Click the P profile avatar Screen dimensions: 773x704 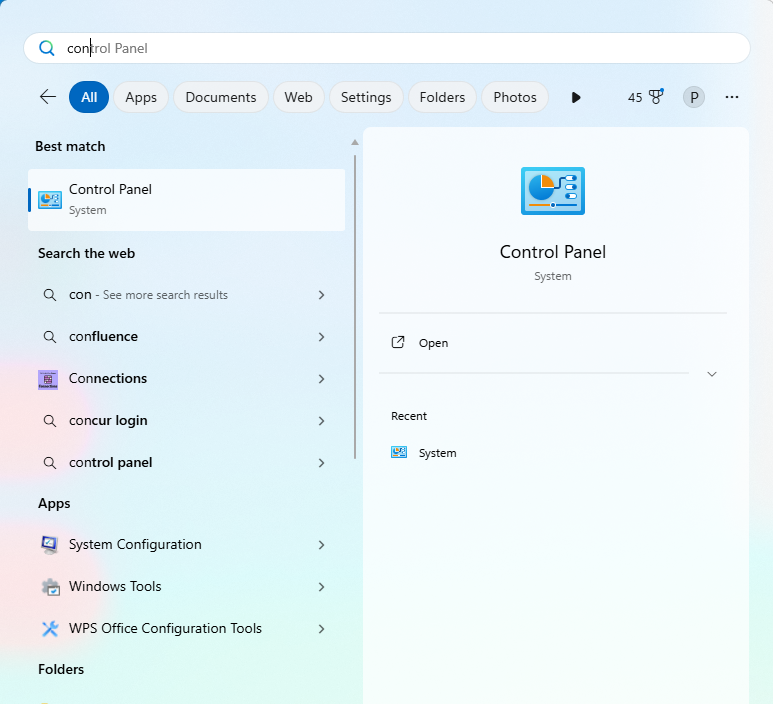[x=693, y=97]
